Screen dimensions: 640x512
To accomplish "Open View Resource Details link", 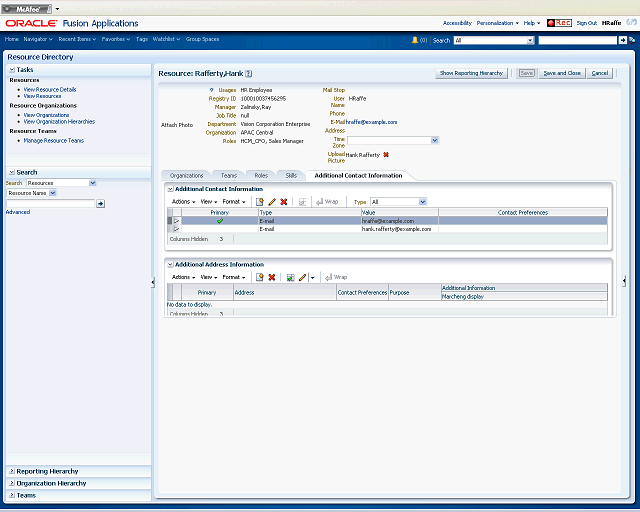I will (50, 89).
